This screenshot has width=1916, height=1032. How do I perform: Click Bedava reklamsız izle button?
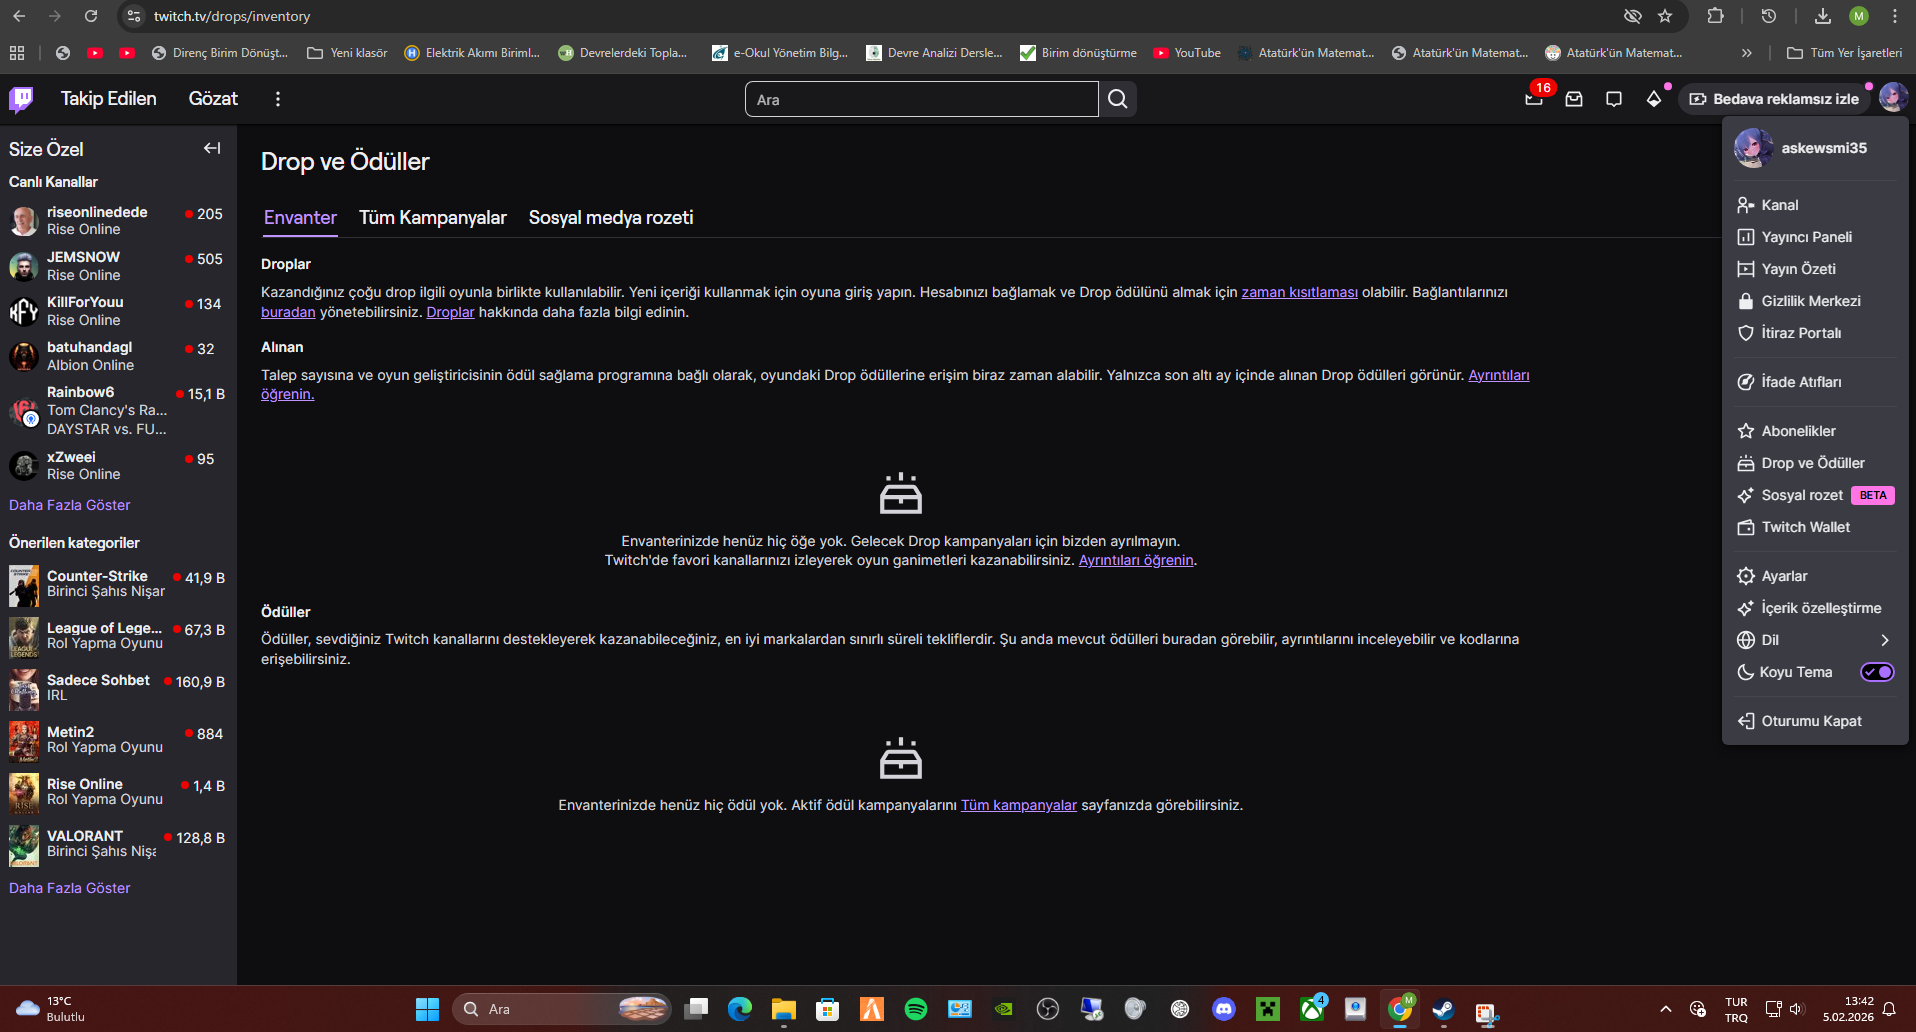click(1775, 99)
